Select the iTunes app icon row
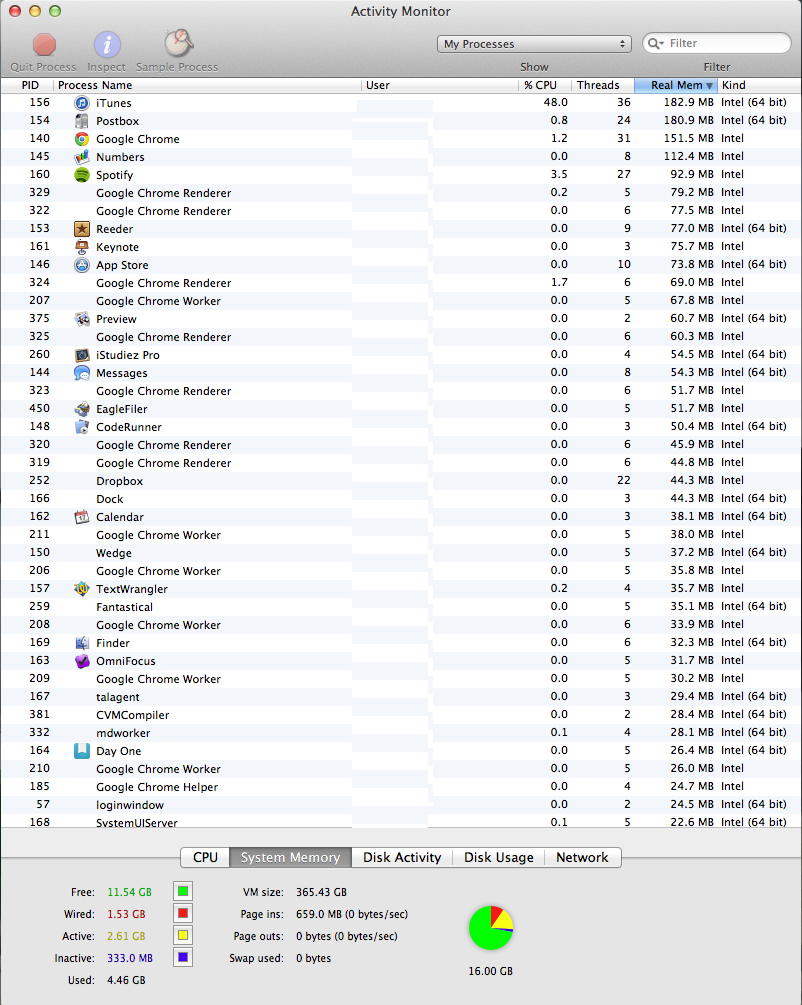Screen dimensions: 802x1005 point(401,103)
